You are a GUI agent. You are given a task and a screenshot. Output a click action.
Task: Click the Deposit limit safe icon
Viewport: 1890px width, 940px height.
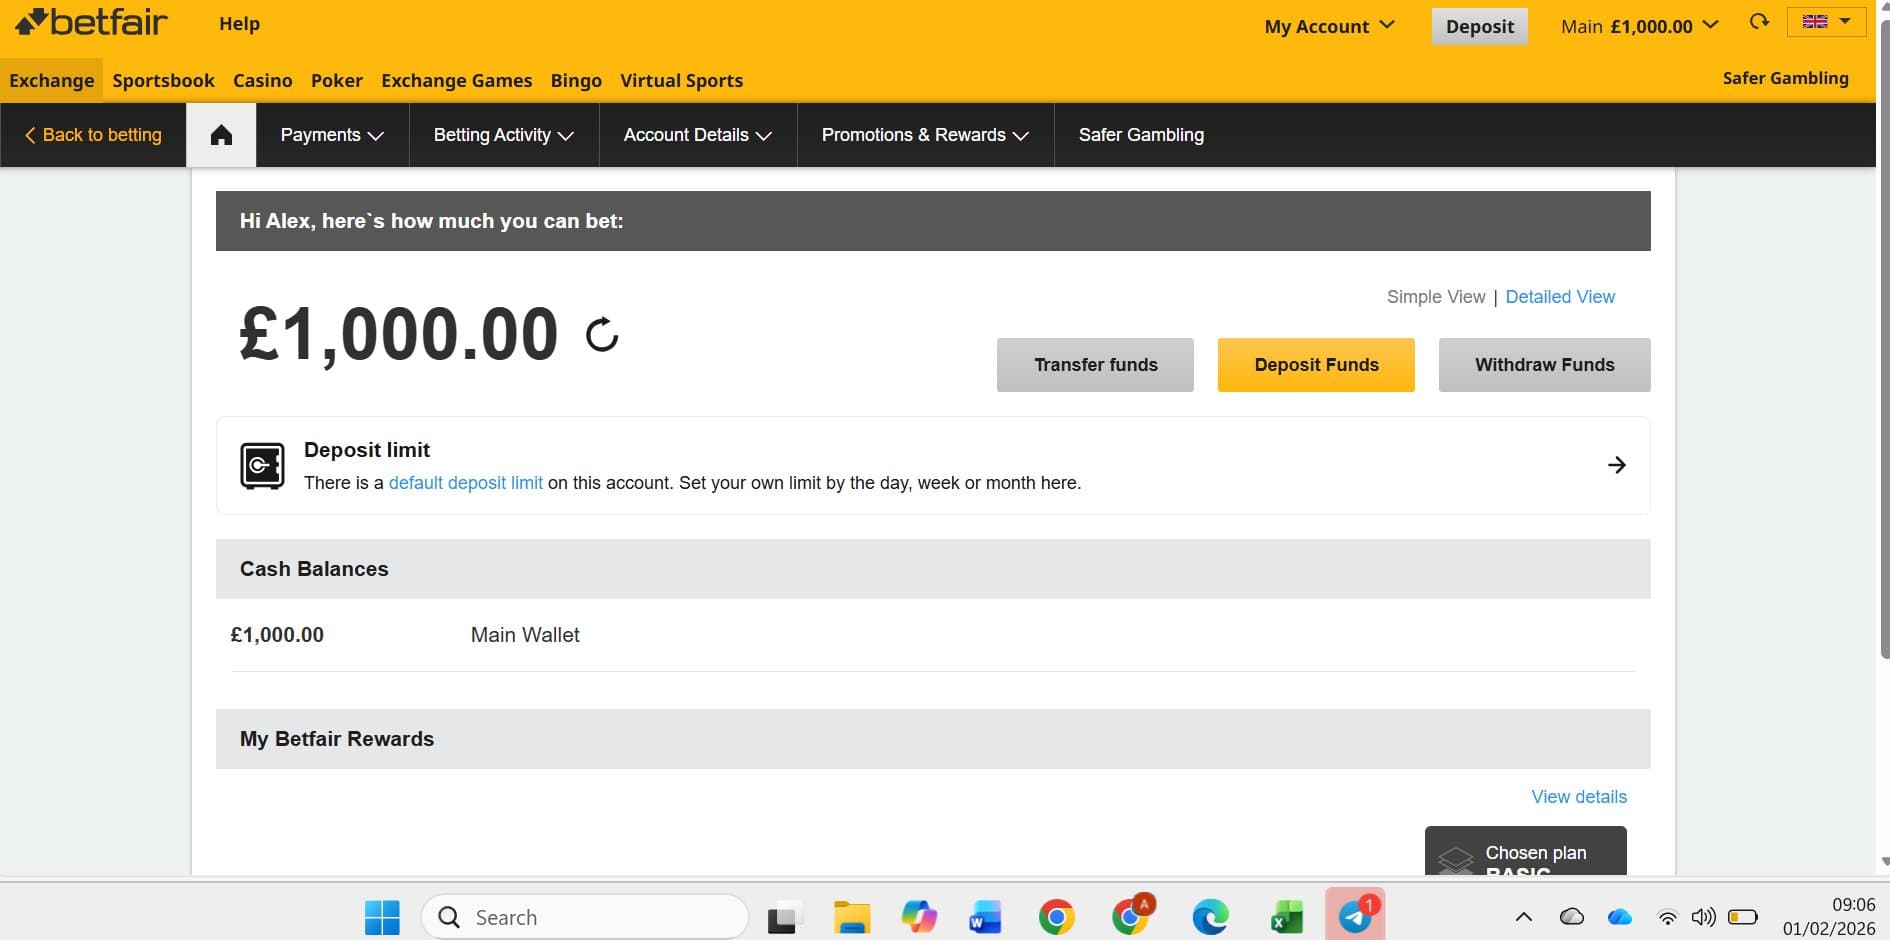262,466
